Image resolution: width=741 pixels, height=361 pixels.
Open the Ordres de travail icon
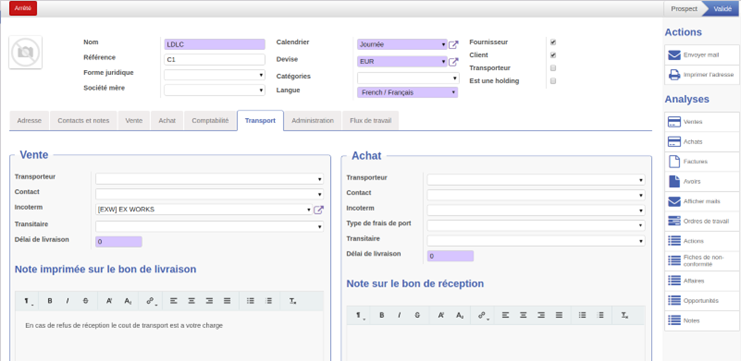click(674, 221)
